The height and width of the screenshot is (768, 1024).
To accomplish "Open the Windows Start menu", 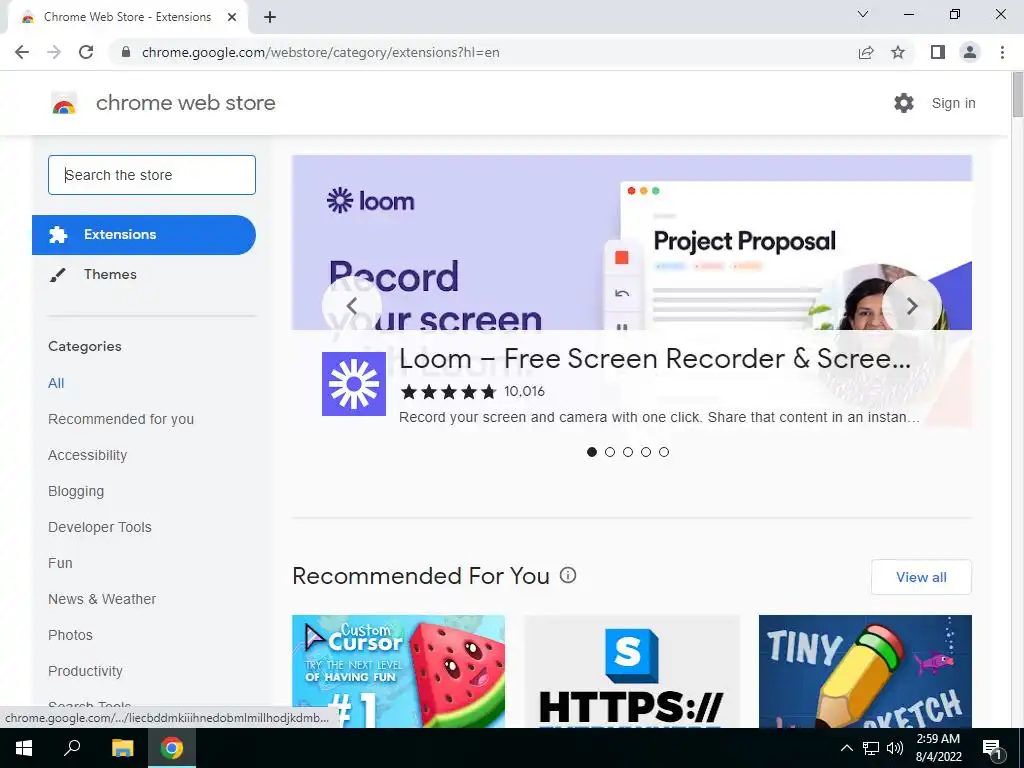I will 24,748.
